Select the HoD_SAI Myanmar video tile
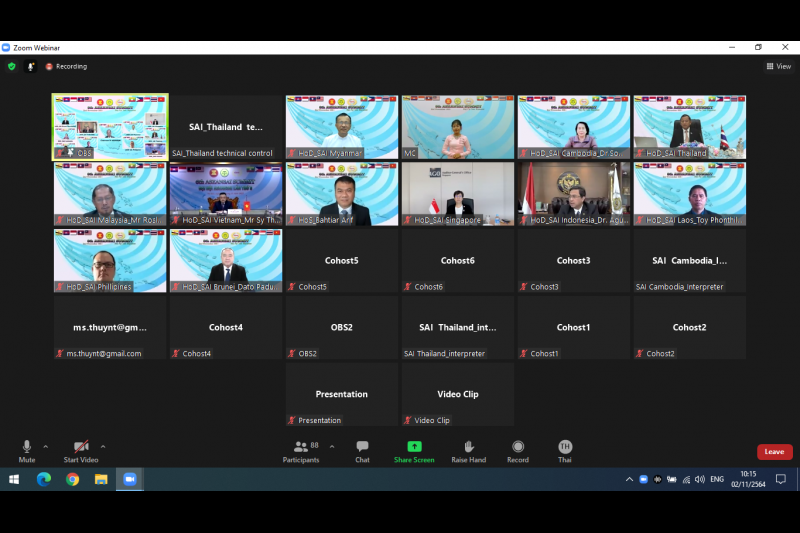Viewport: 800px width, 533px height. pyautogui.click(x=342, y=127)
